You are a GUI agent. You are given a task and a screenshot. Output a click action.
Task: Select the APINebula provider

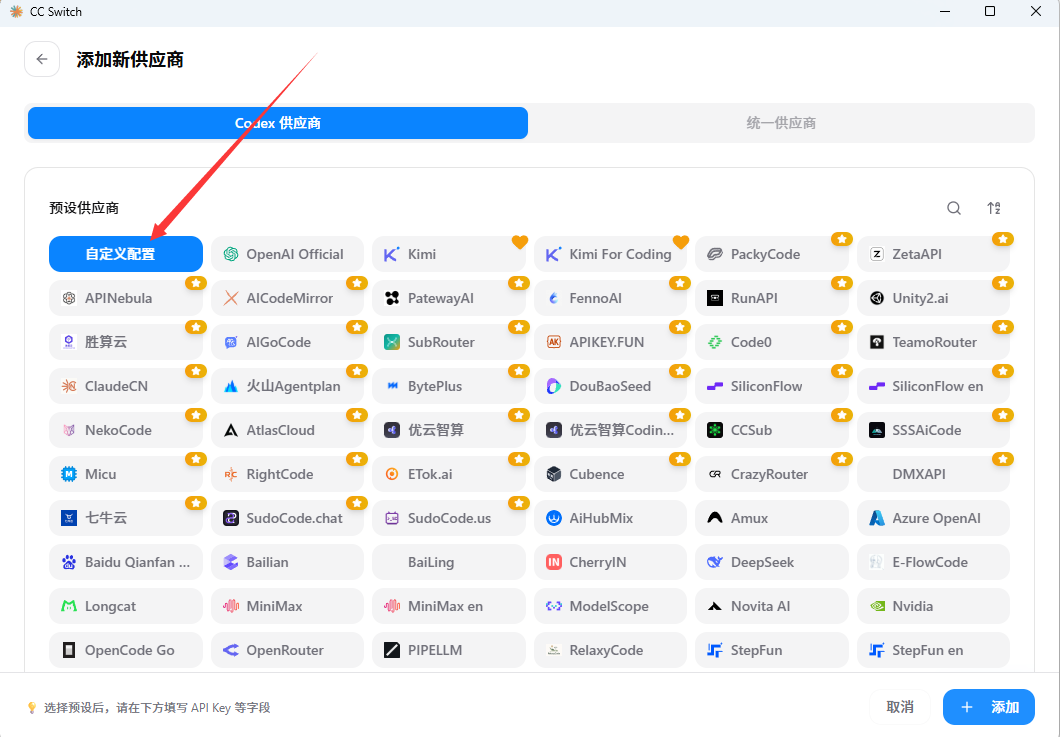[x=126, y=298]
